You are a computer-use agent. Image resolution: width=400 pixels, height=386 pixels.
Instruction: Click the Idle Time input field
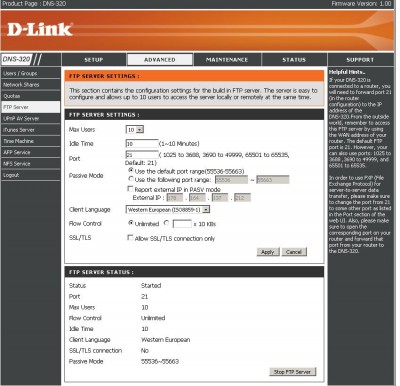[x=142, y=144]
